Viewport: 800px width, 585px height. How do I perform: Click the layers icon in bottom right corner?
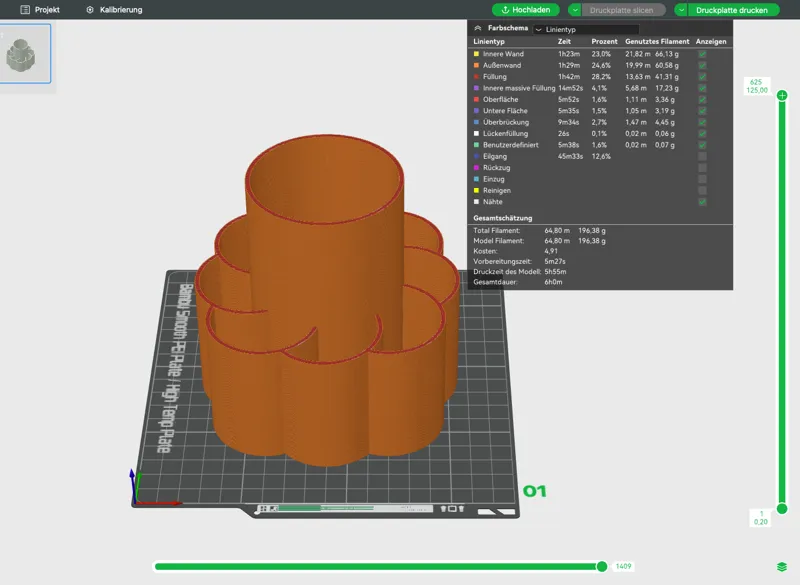[782, 567]
